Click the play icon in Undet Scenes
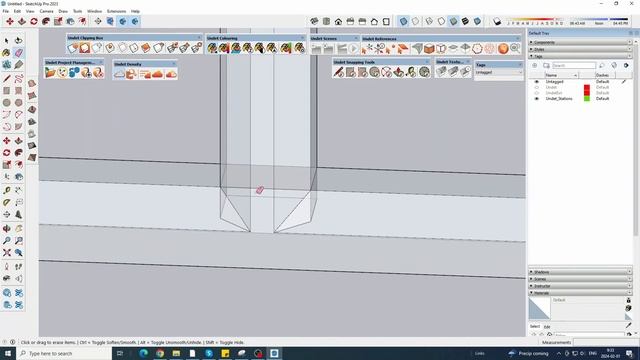Screen dimensions: 640x360 pos(353,49)
